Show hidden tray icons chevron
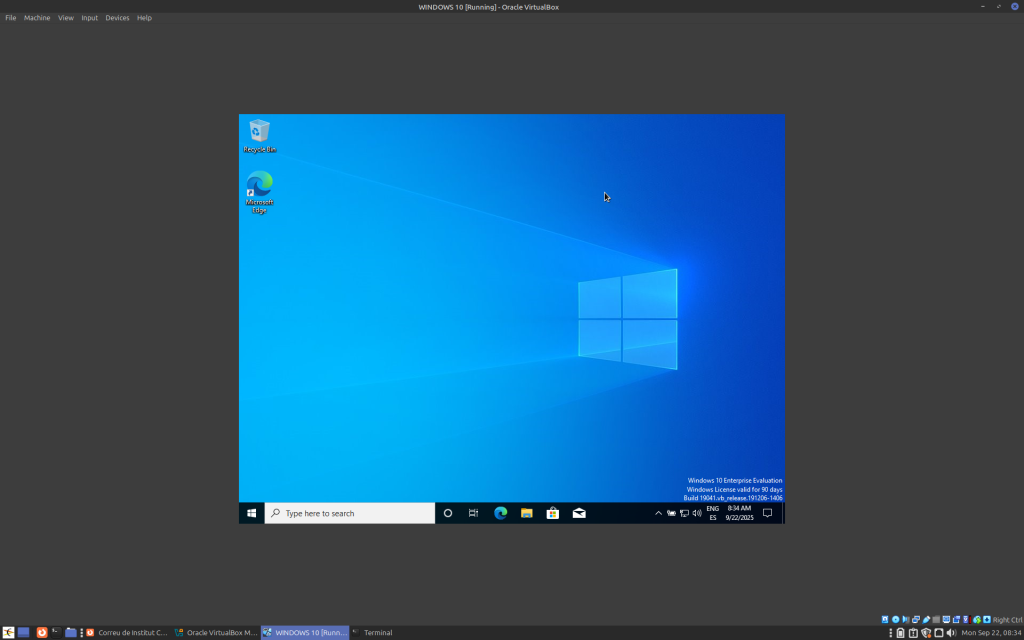This screenshot has width=1024, height=640. 658,513
